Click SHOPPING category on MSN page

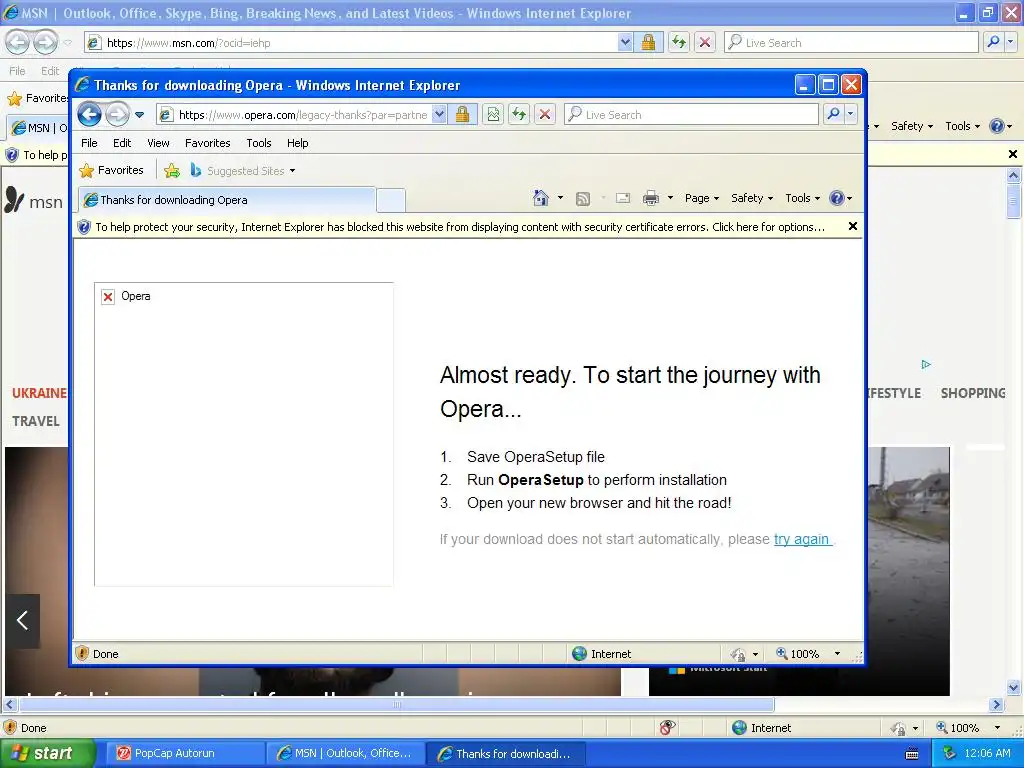pyautogui.click(x=973, y=393)
